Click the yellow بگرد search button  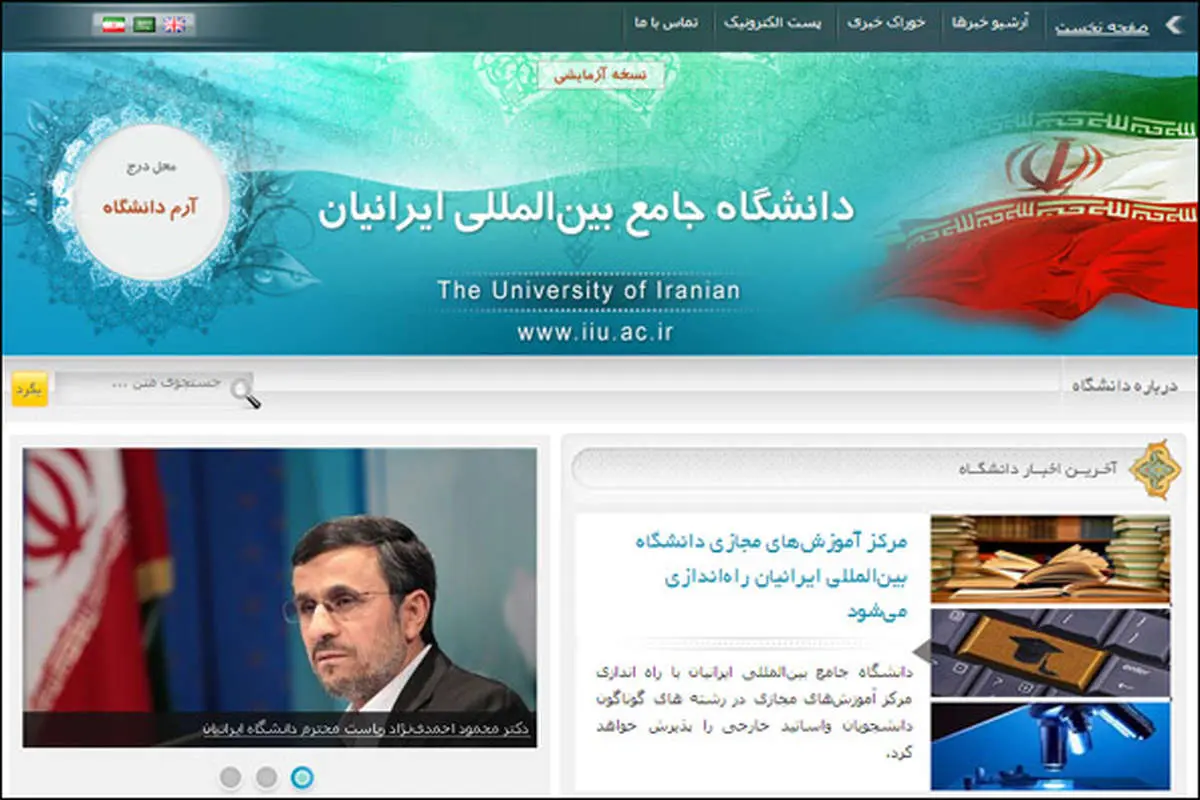pos(30,388)
